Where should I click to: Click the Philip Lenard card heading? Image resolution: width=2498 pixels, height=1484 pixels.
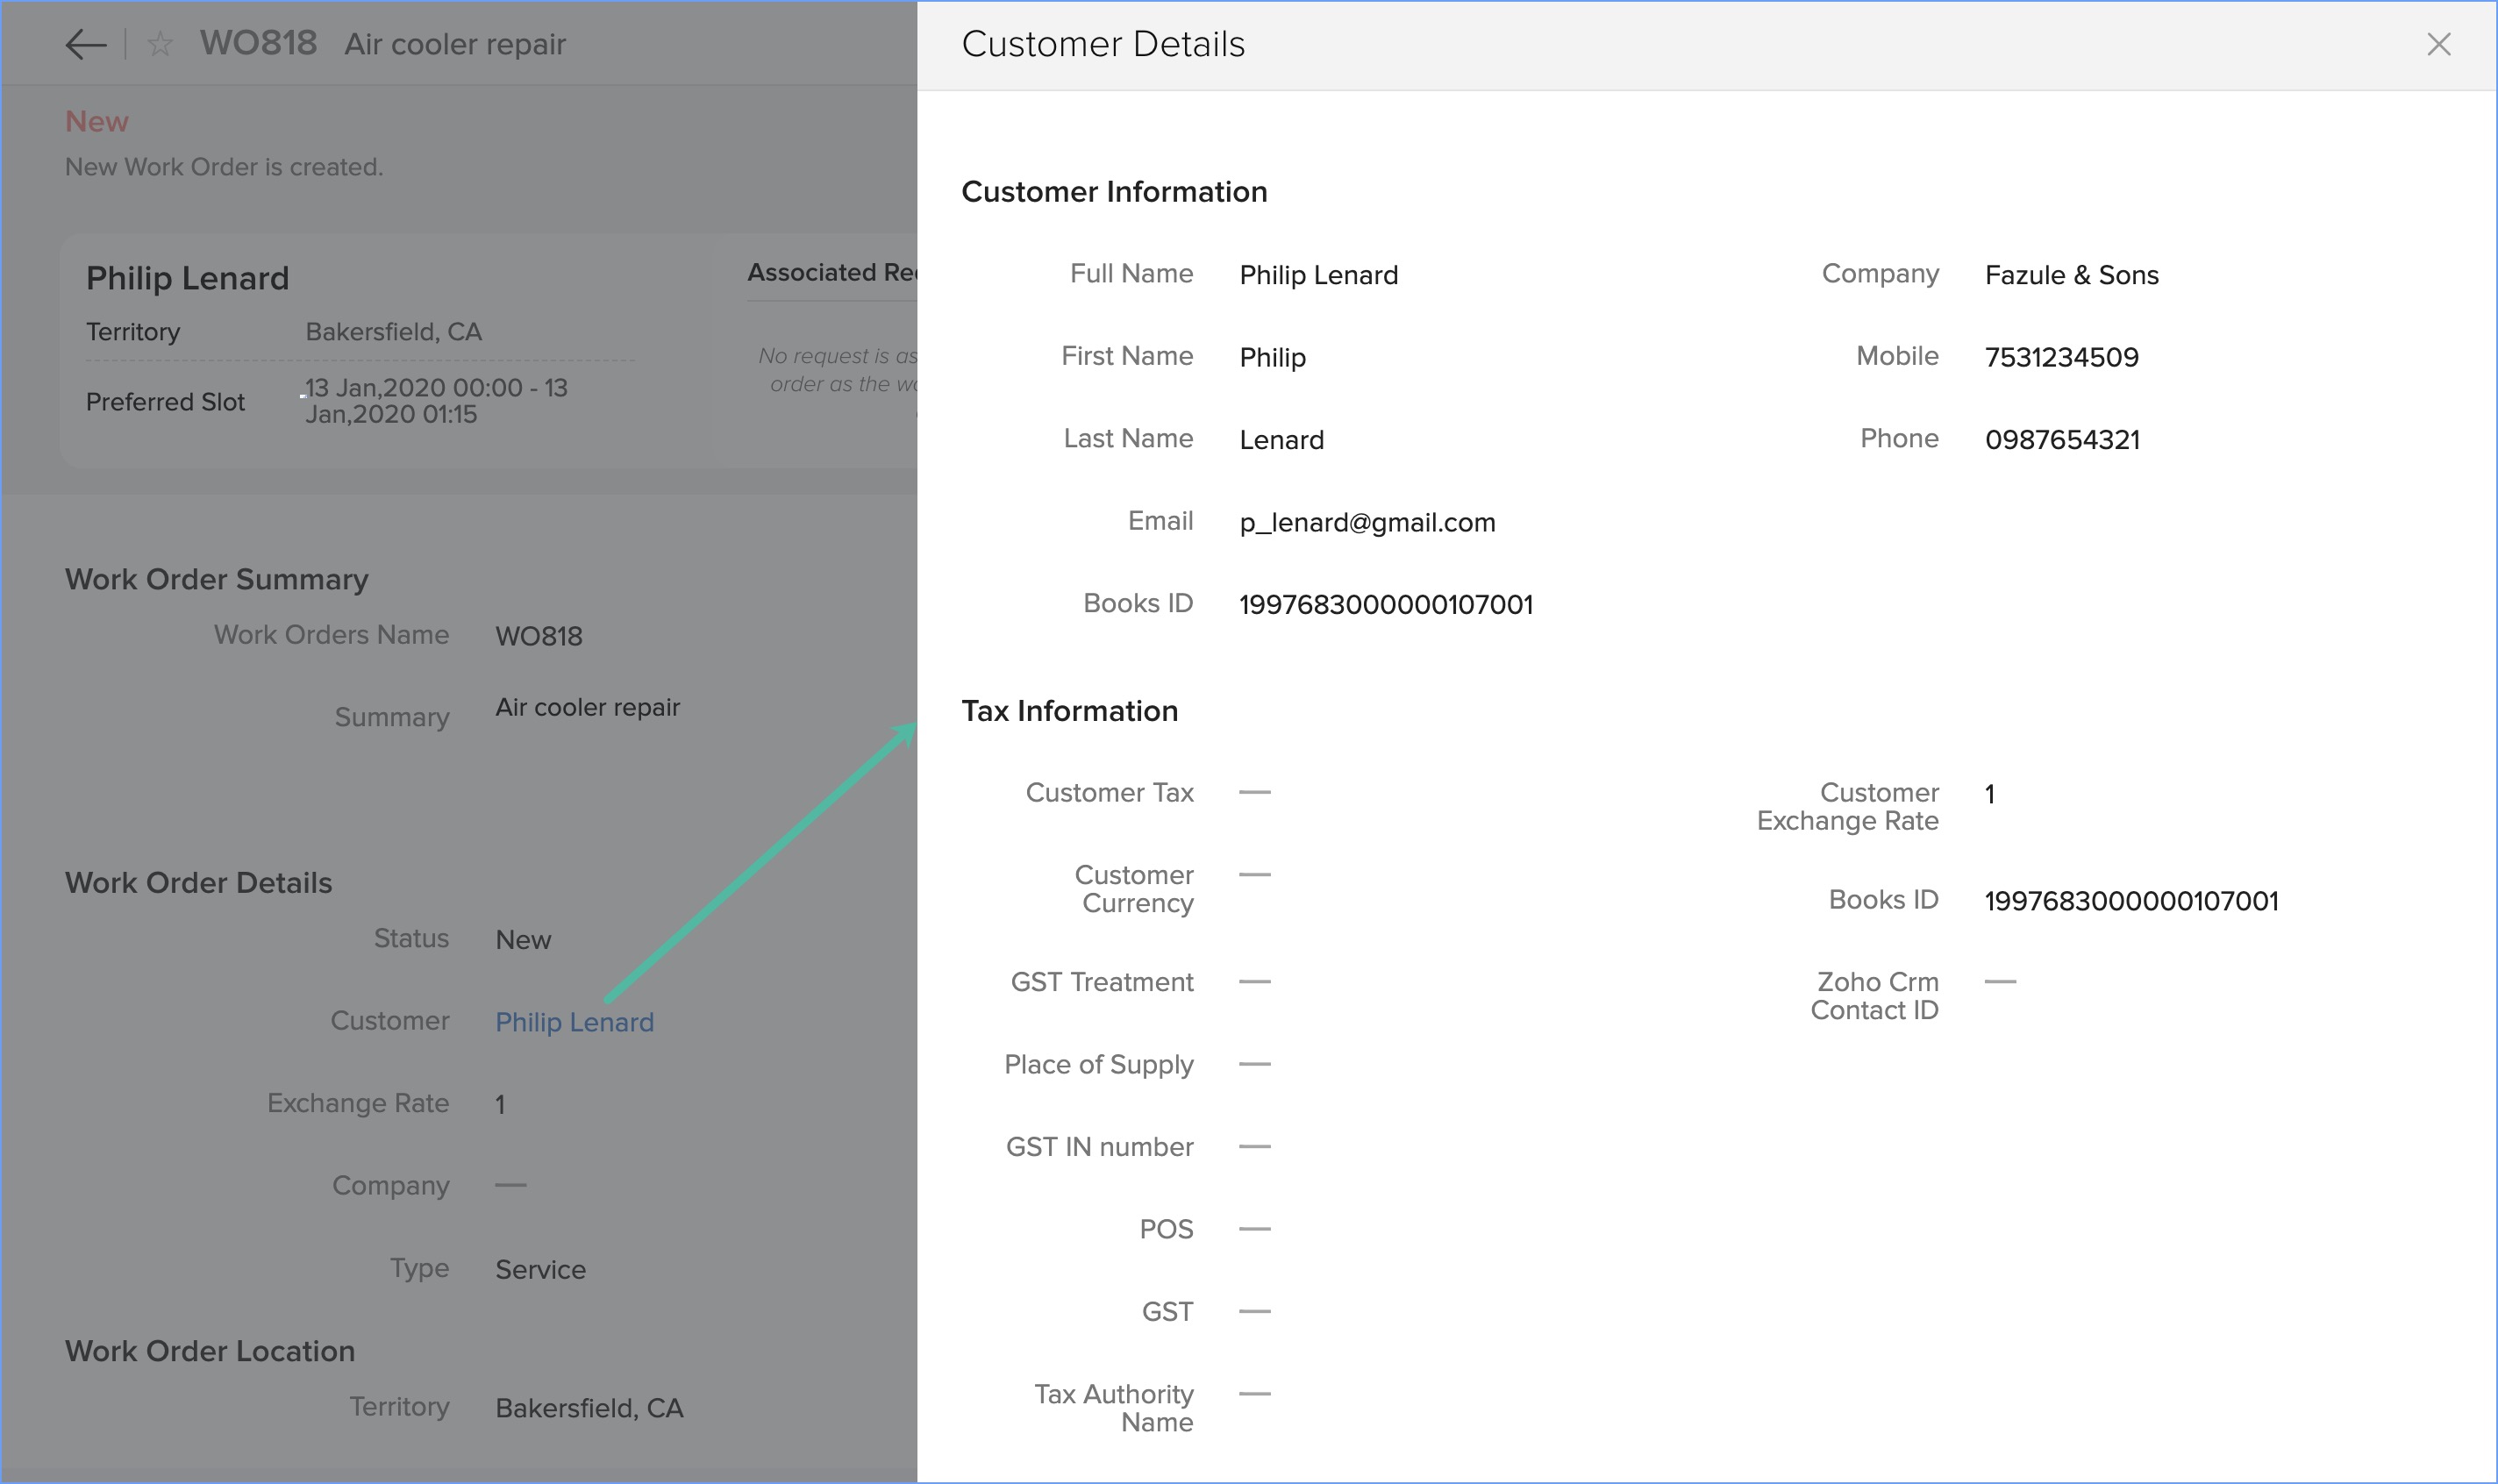[187, 278]
